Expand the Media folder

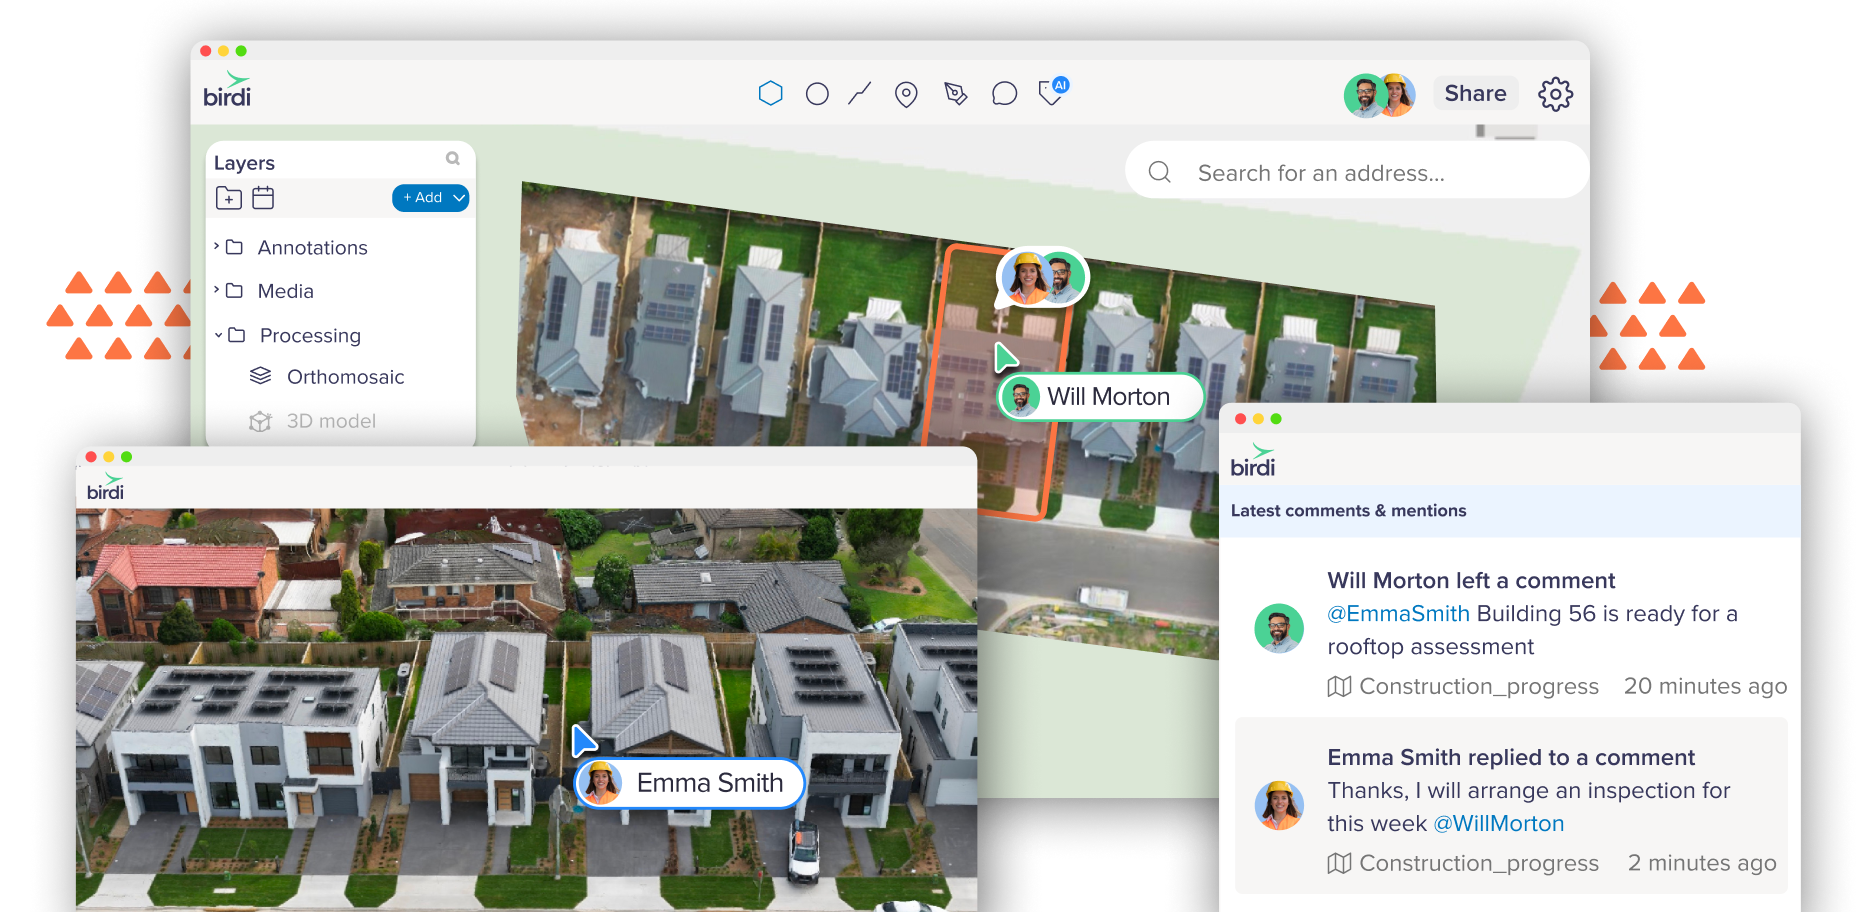click(218, 290)
